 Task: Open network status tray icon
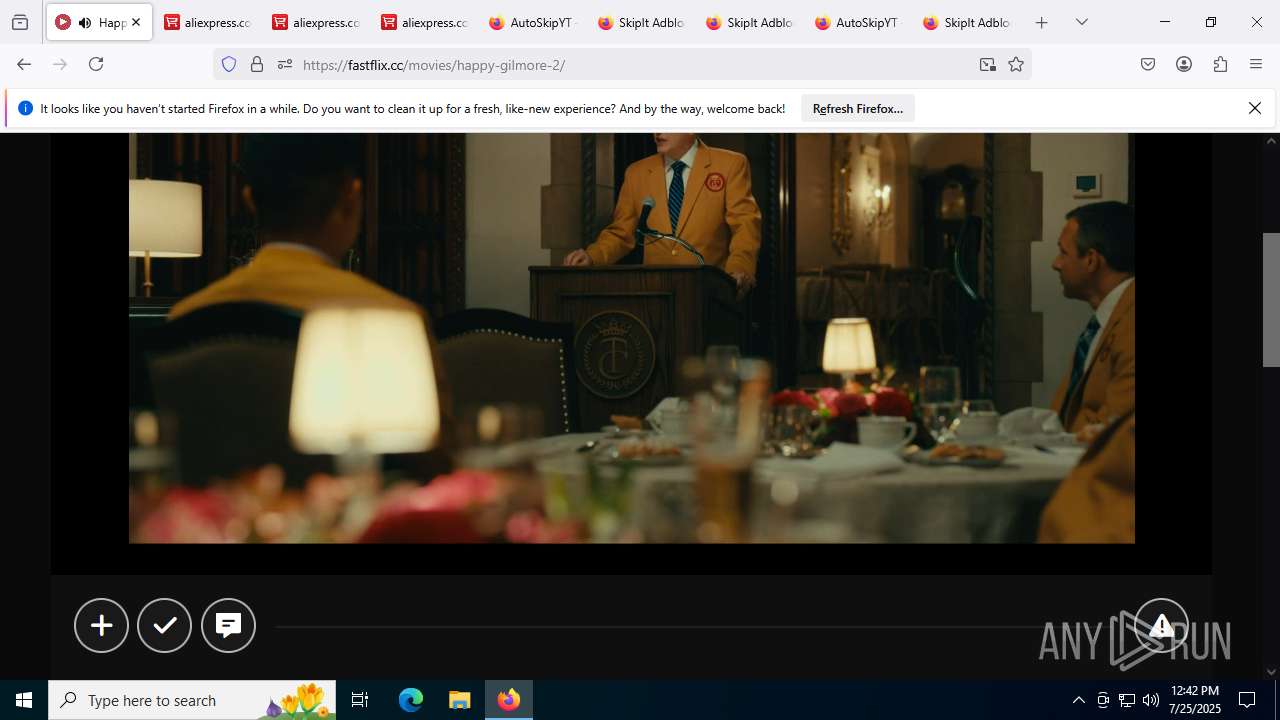click(1127, 700)
